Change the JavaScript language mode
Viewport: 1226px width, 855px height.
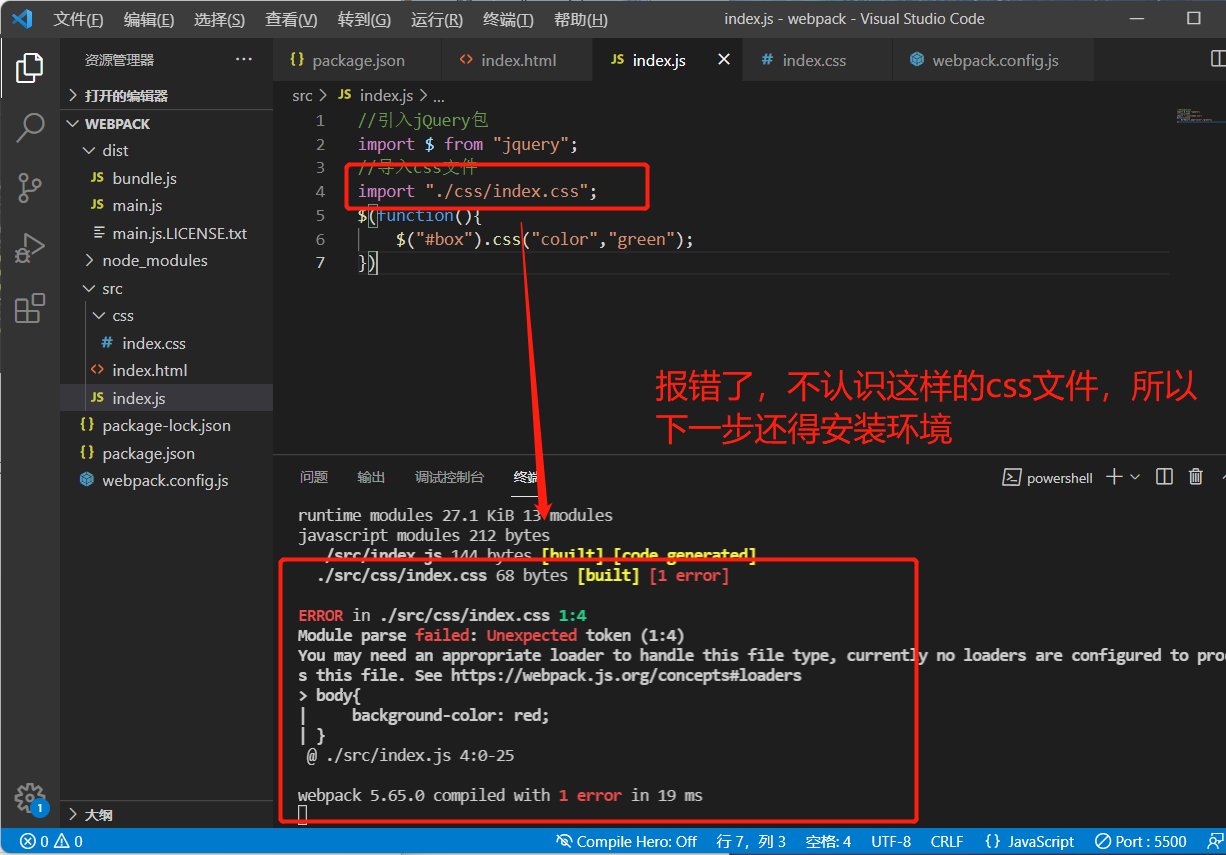coord(1029,842)
